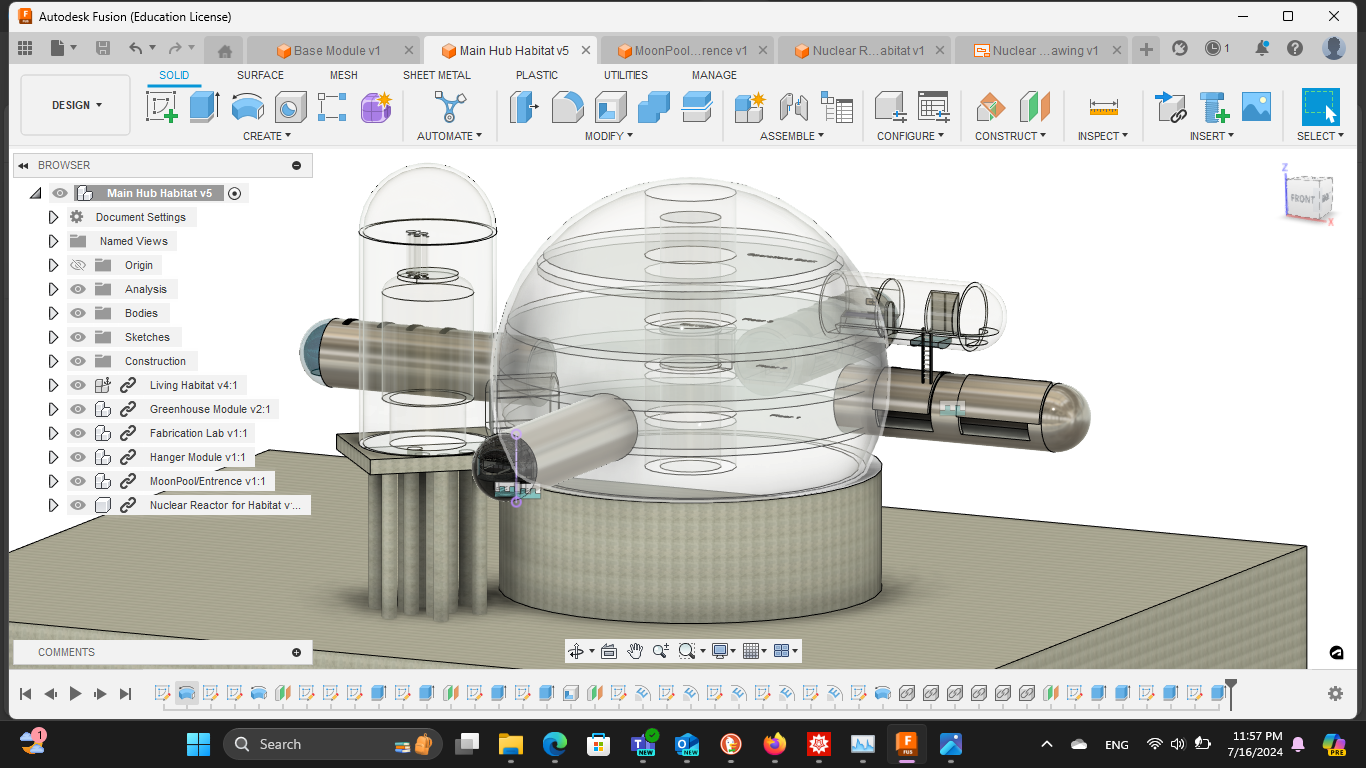
Task: Open the CONSTRUCT dropdown menu
Action: coord(1010,136)
